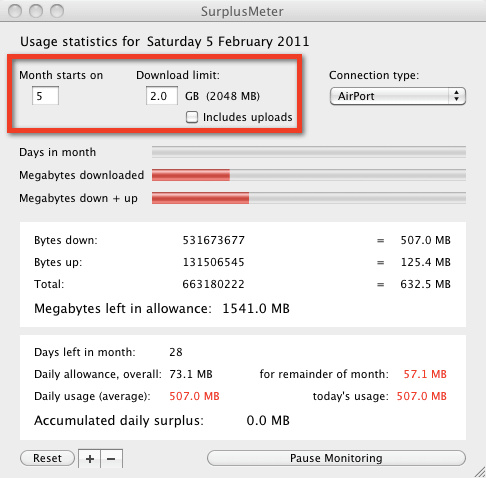The width and height of the screenshot is (486, 478).
Task: Click the bytes down value 531673677
Action: (213, 240)
